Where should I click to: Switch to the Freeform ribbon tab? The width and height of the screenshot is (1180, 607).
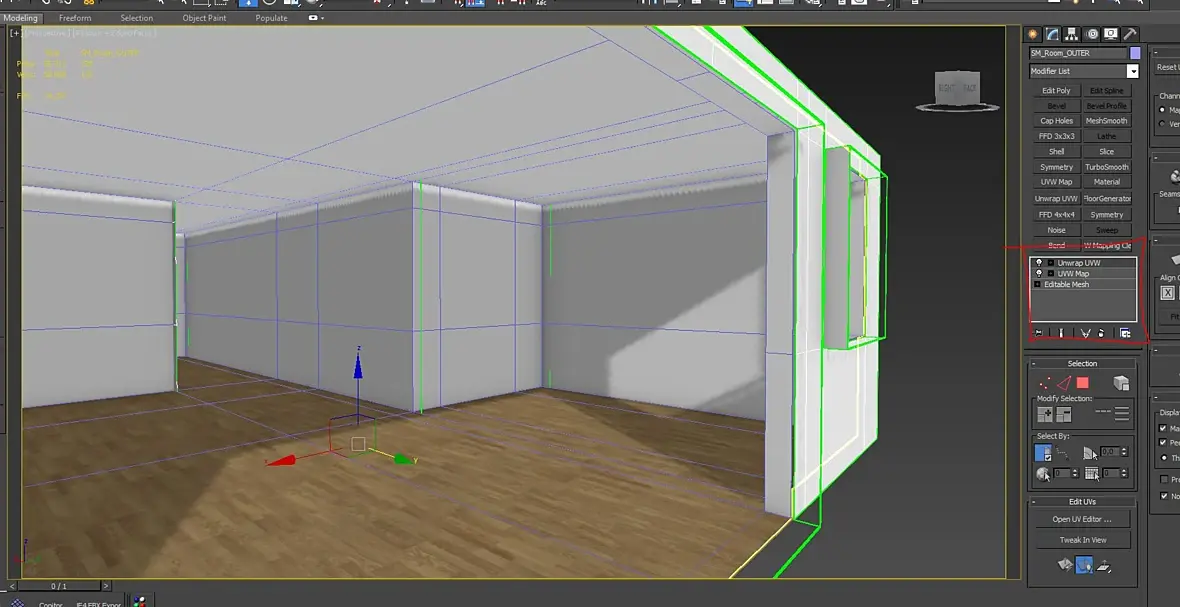75,18
